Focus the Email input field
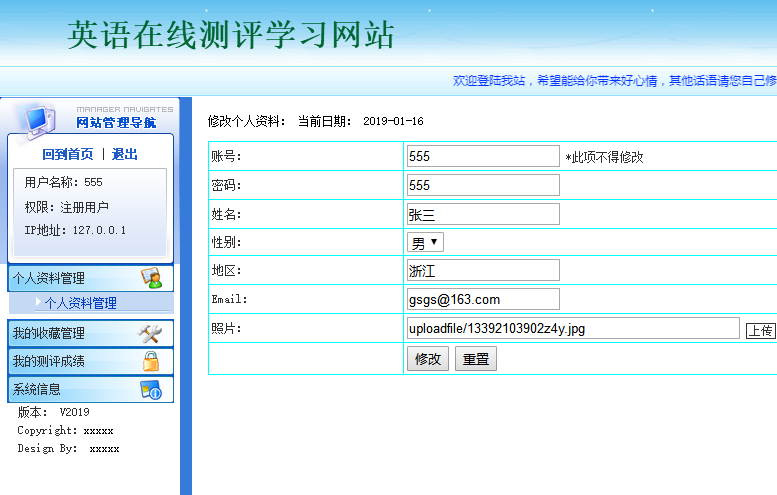The width and height of the screenshot is (777, 495). click(483, 299)
